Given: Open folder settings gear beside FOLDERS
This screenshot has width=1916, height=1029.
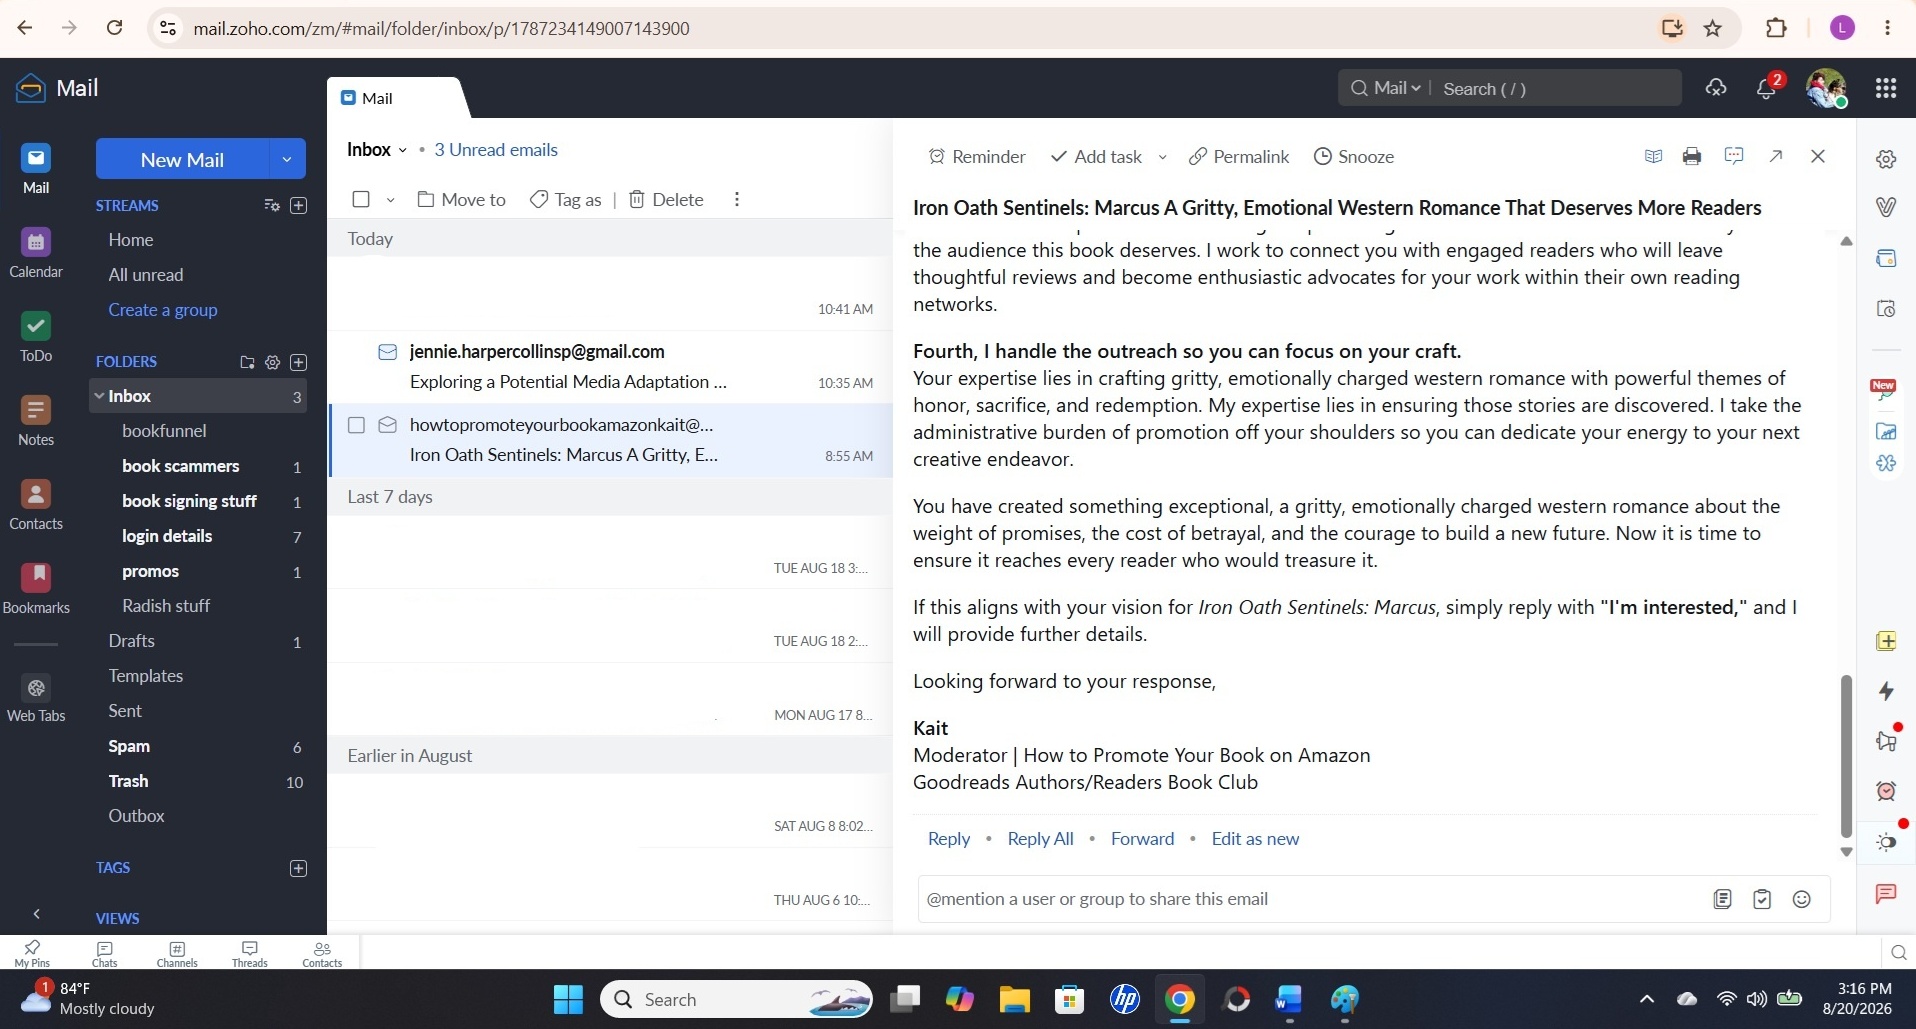Looking at the screenshot, I should (272, 362).
